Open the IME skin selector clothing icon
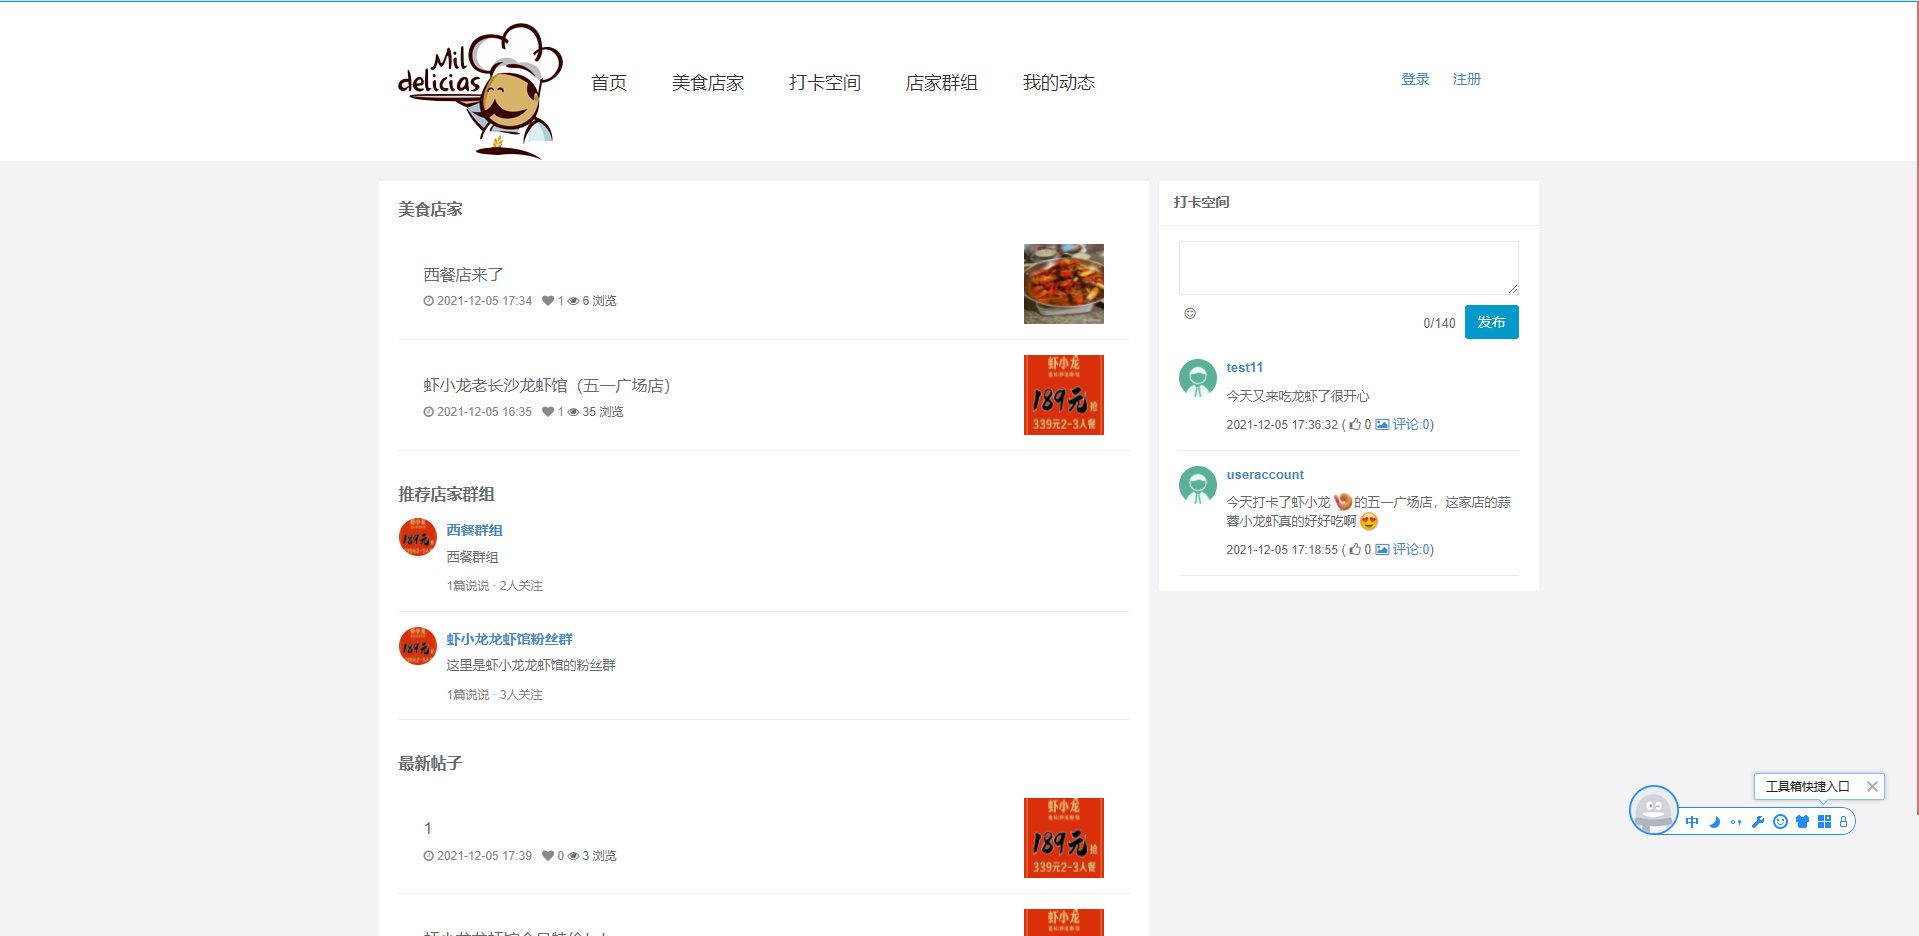Screen dimensions: 1919x936 click(x=1802, y=822)
